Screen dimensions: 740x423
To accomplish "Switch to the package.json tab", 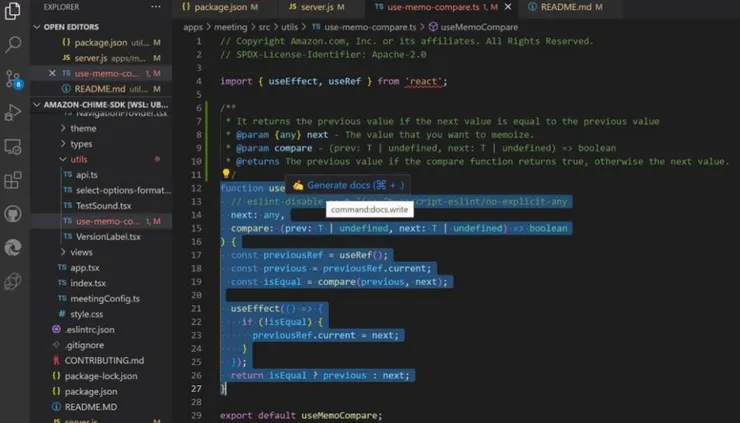I will point(220,7).
